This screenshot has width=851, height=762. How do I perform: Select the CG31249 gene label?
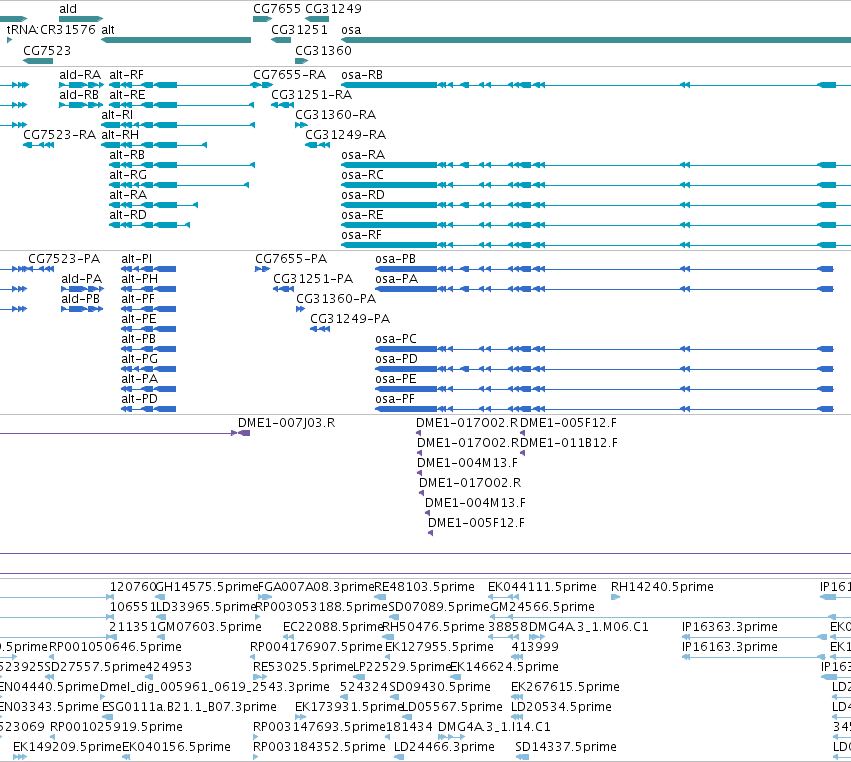click(x=333, y=9)
